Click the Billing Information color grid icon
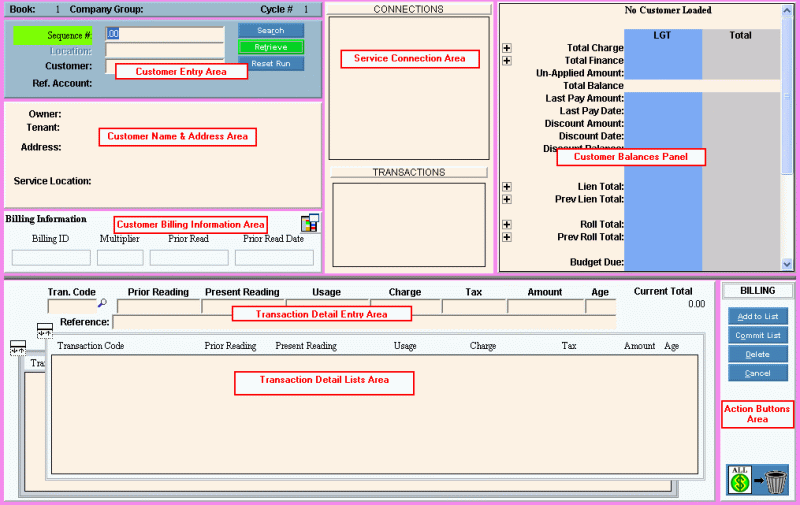The image size is (800, 505). [x=310, y=223]
